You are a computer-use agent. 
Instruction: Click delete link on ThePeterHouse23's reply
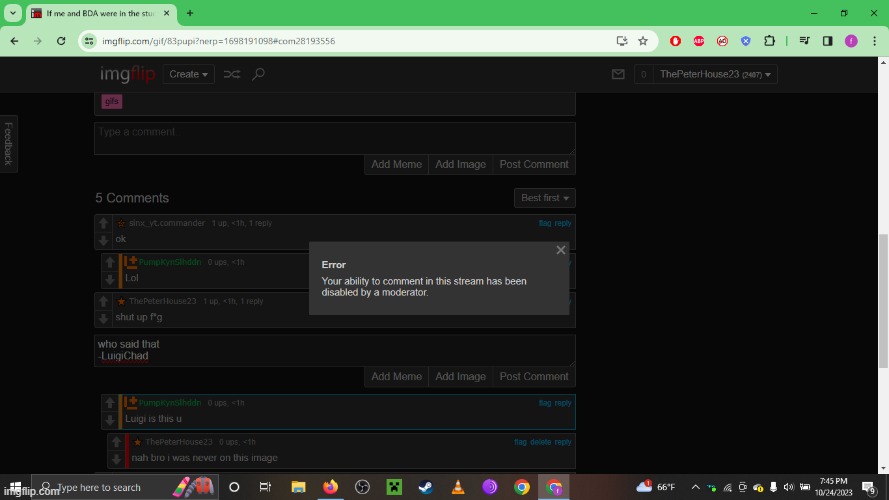click(x=540, y=442)
